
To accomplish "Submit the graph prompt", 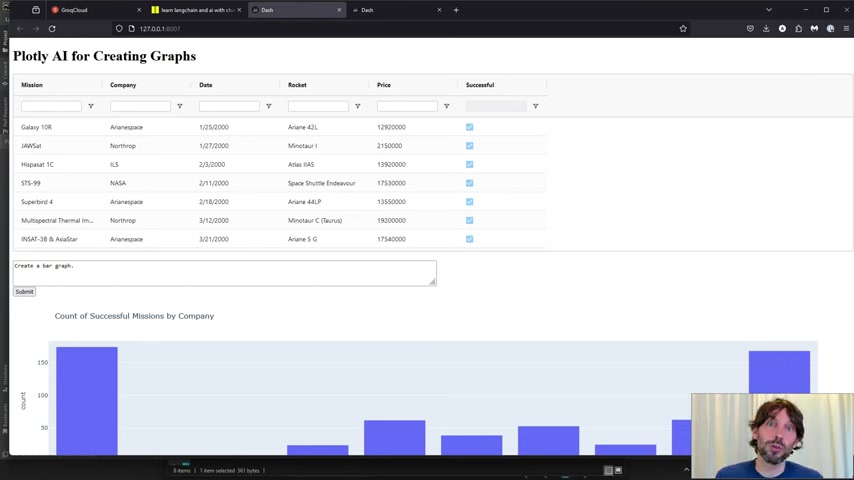I will (x=25, y=292).
